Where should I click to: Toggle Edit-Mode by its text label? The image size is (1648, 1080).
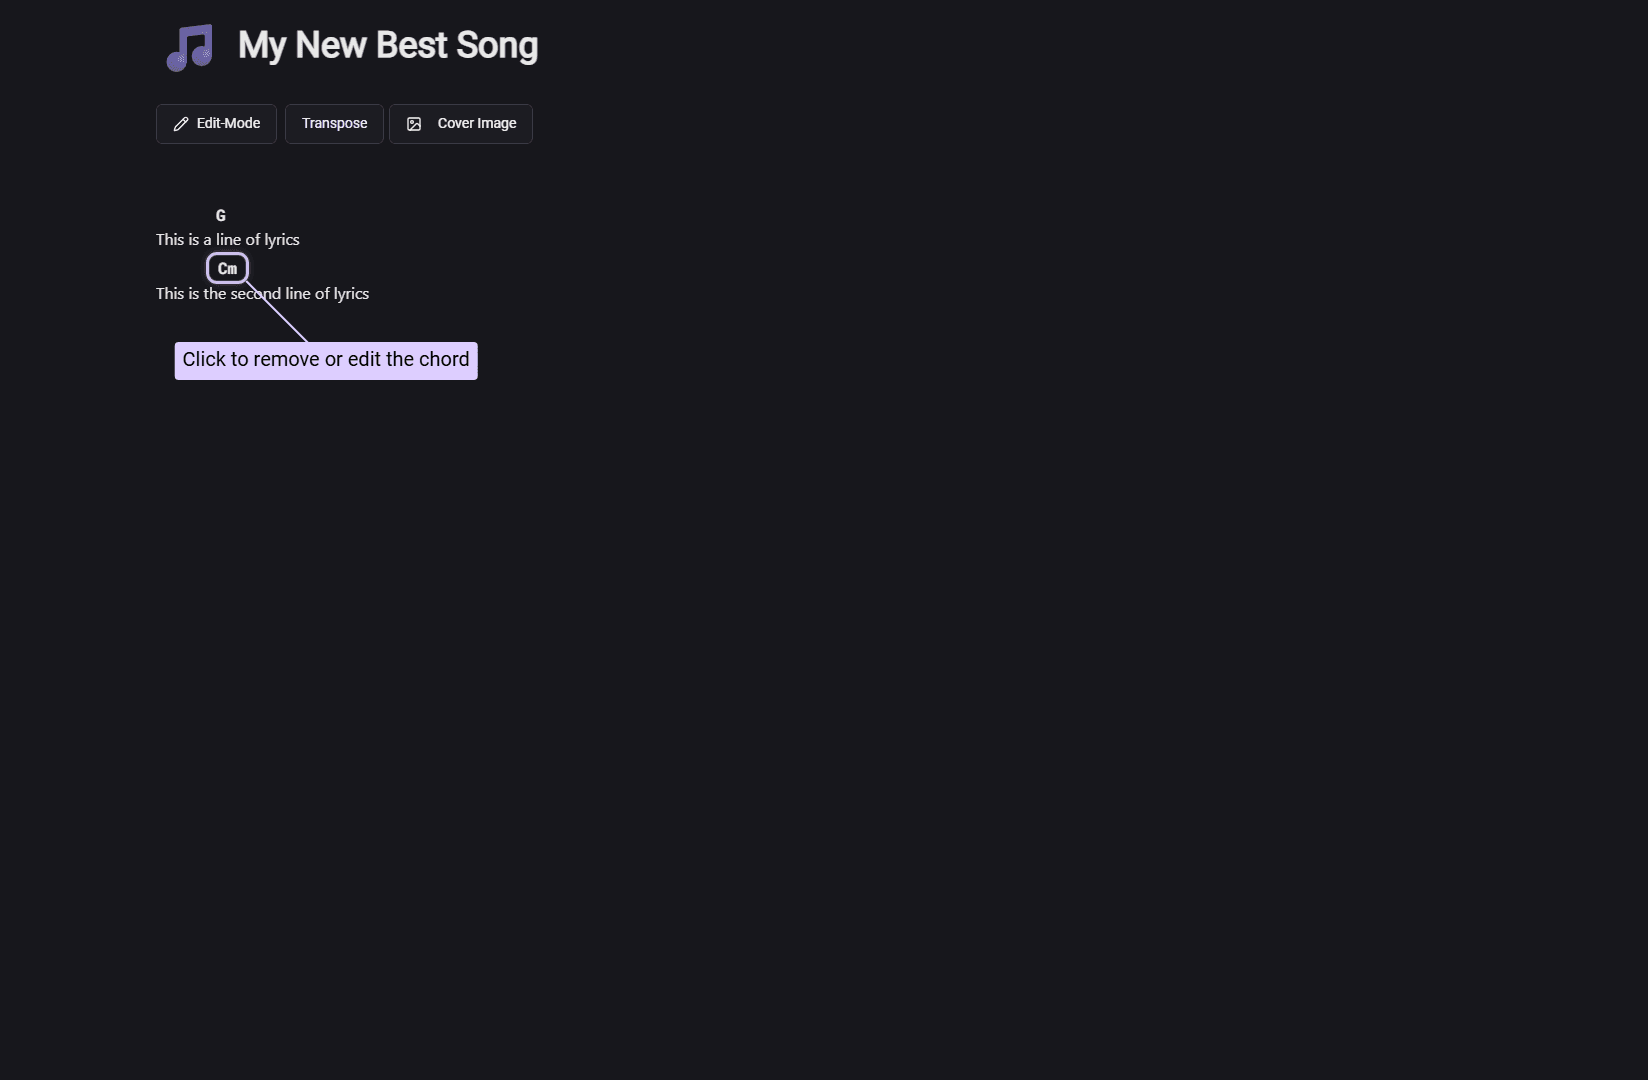click(x=228, y=124)
